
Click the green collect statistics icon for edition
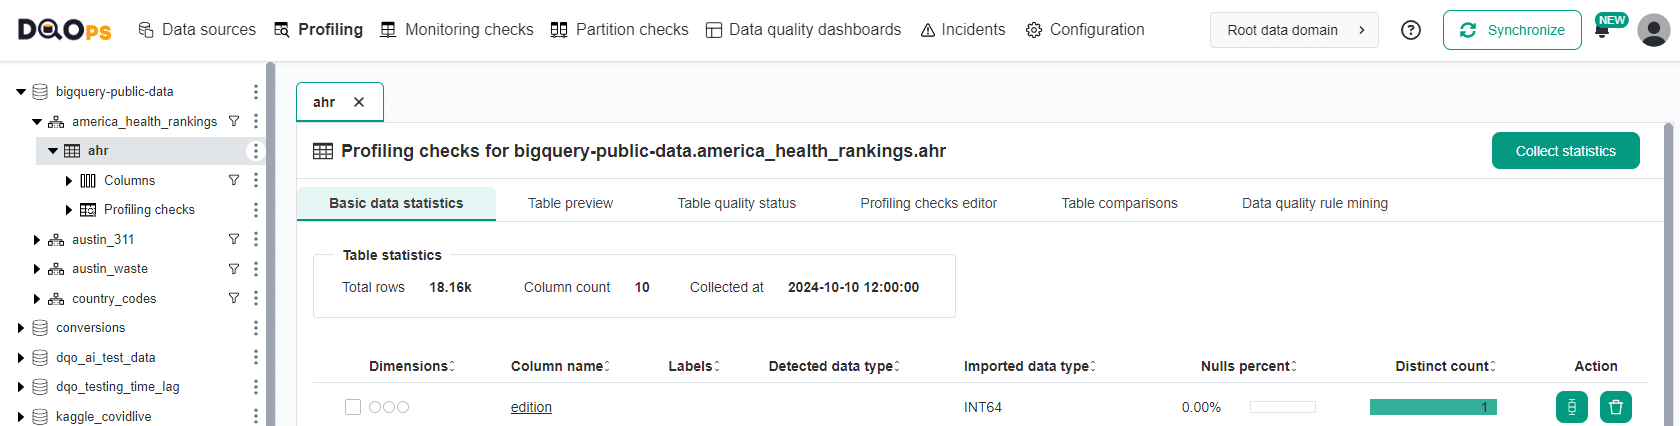[1572, 407]
